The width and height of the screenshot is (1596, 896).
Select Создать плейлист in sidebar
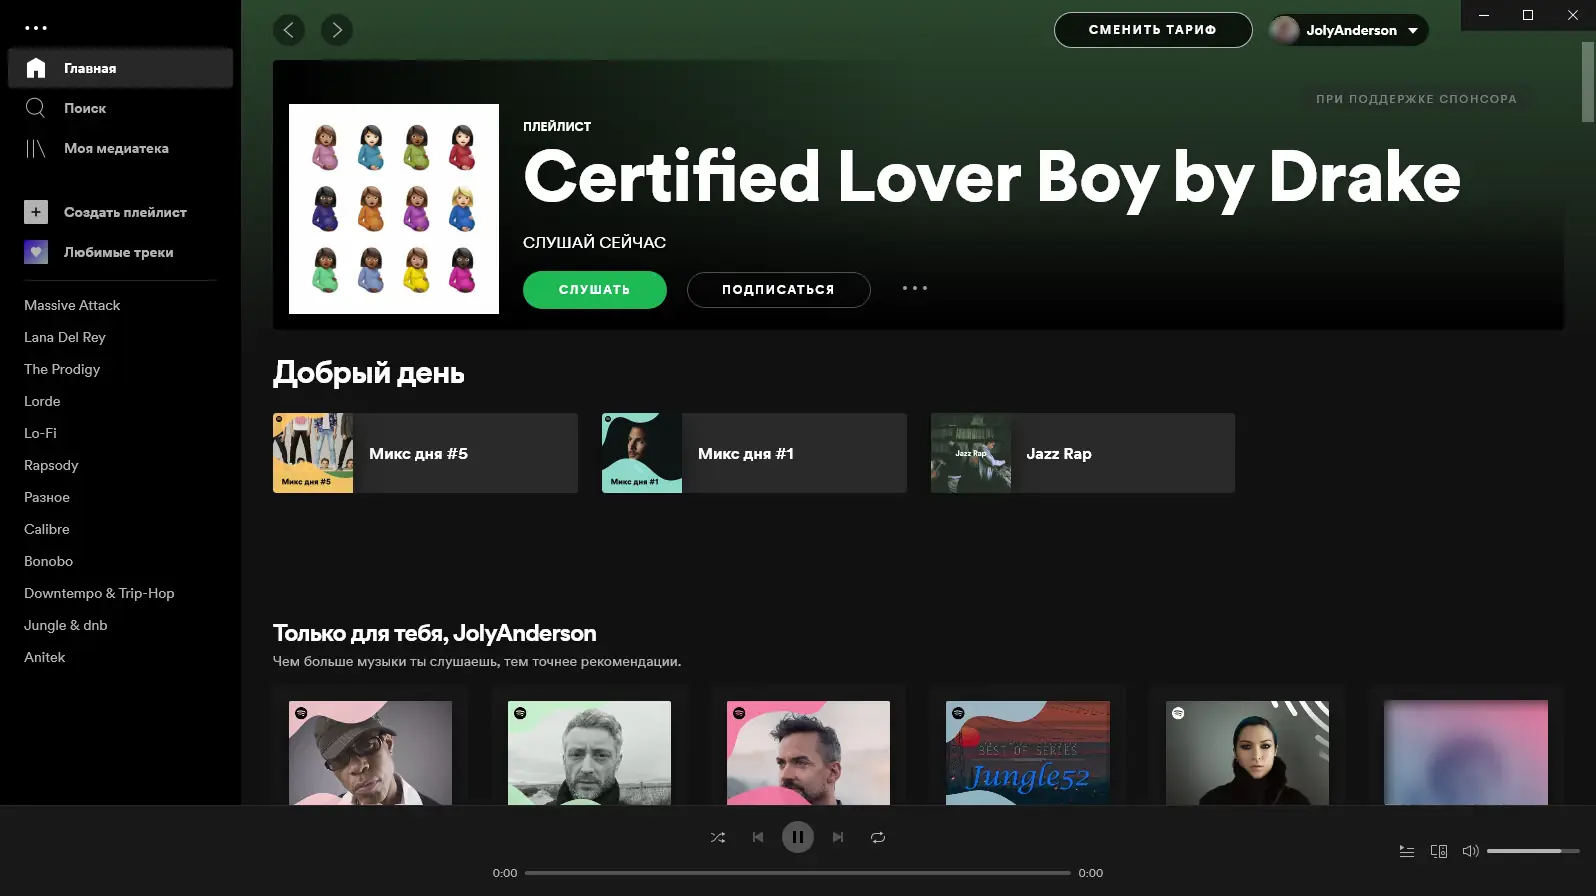coord(120,212)
